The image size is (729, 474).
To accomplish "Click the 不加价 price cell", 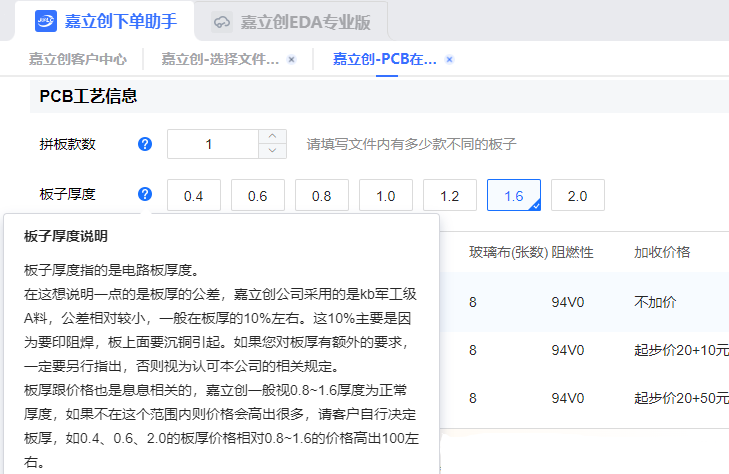I will click(655, 302).
